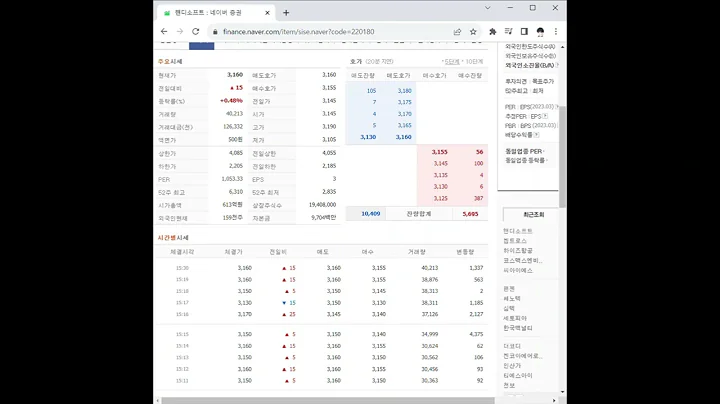Open 인산가 in recently viewed list
The height and width of the screenshot is (404, 720).
click(x=512, y=365)
